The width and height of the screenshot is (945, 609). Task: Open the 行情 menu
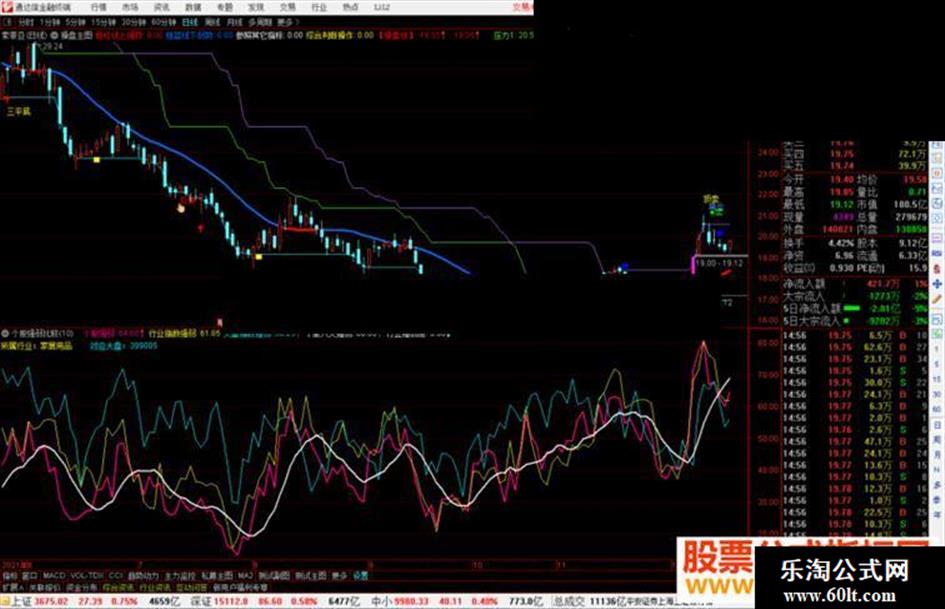98,7
